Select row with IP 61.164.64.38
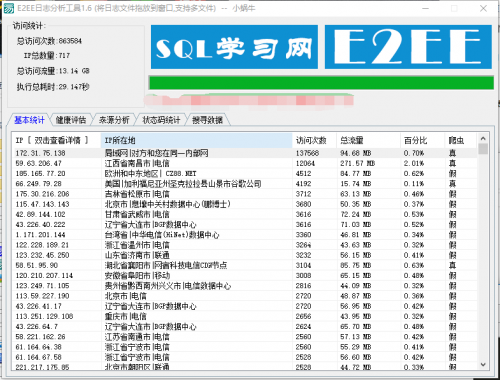 [245, 347]
